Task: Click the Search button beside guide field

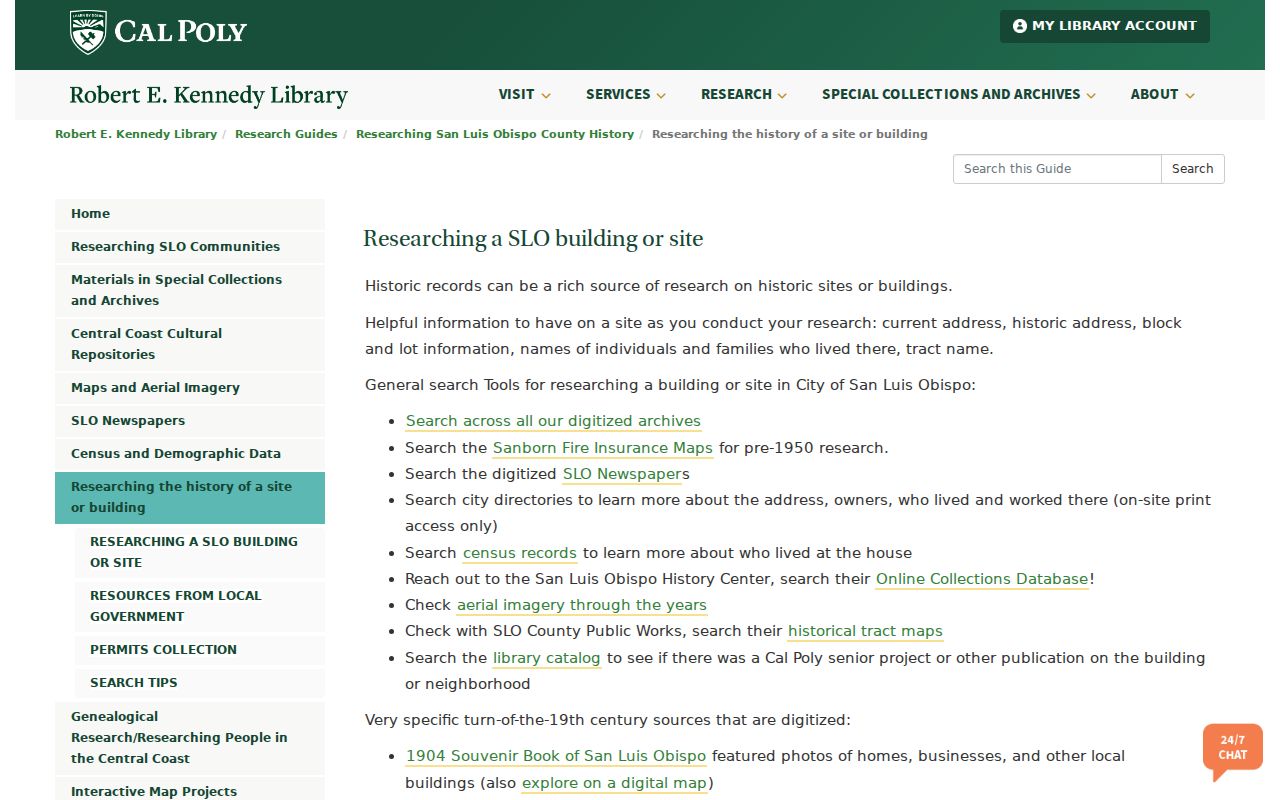Action: [x=1193, y=169]
